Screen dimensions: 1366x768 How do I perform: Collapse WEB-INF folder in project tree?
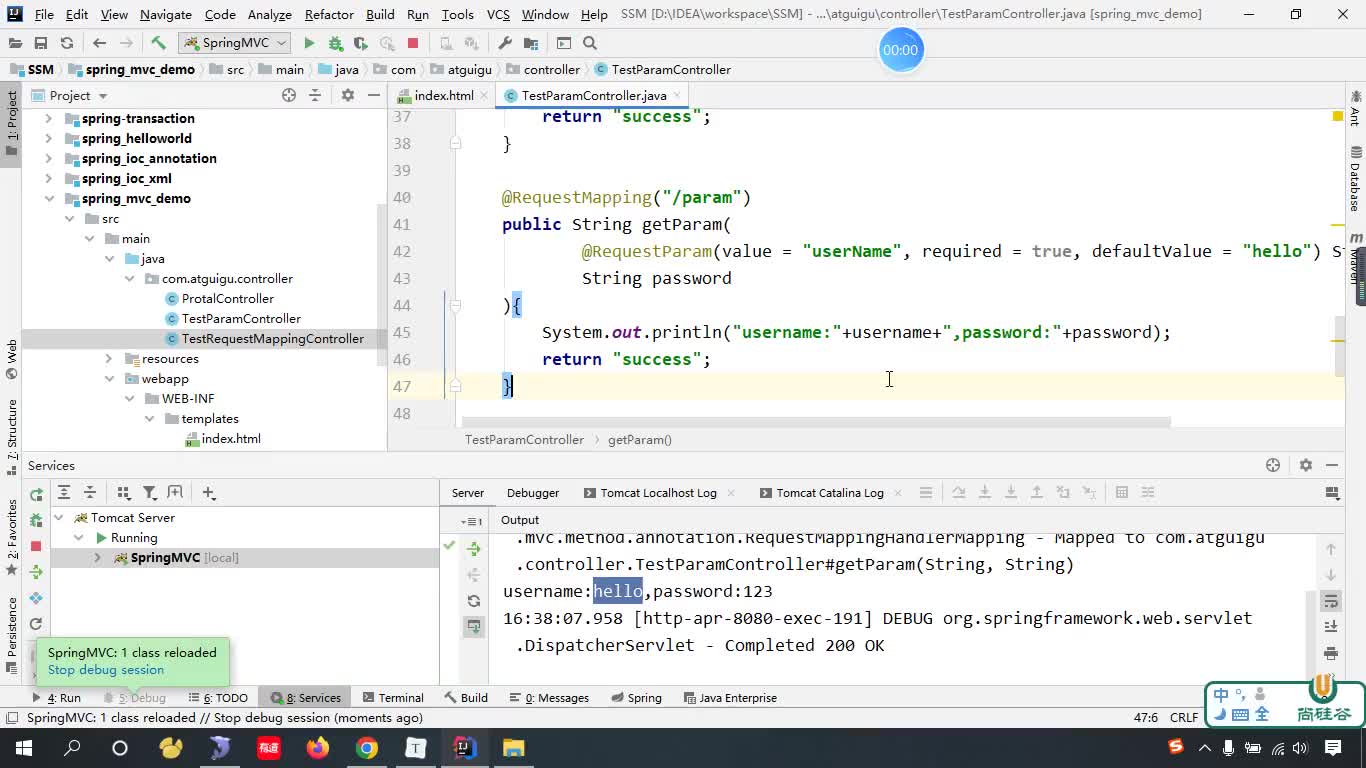tap(129, 398)
